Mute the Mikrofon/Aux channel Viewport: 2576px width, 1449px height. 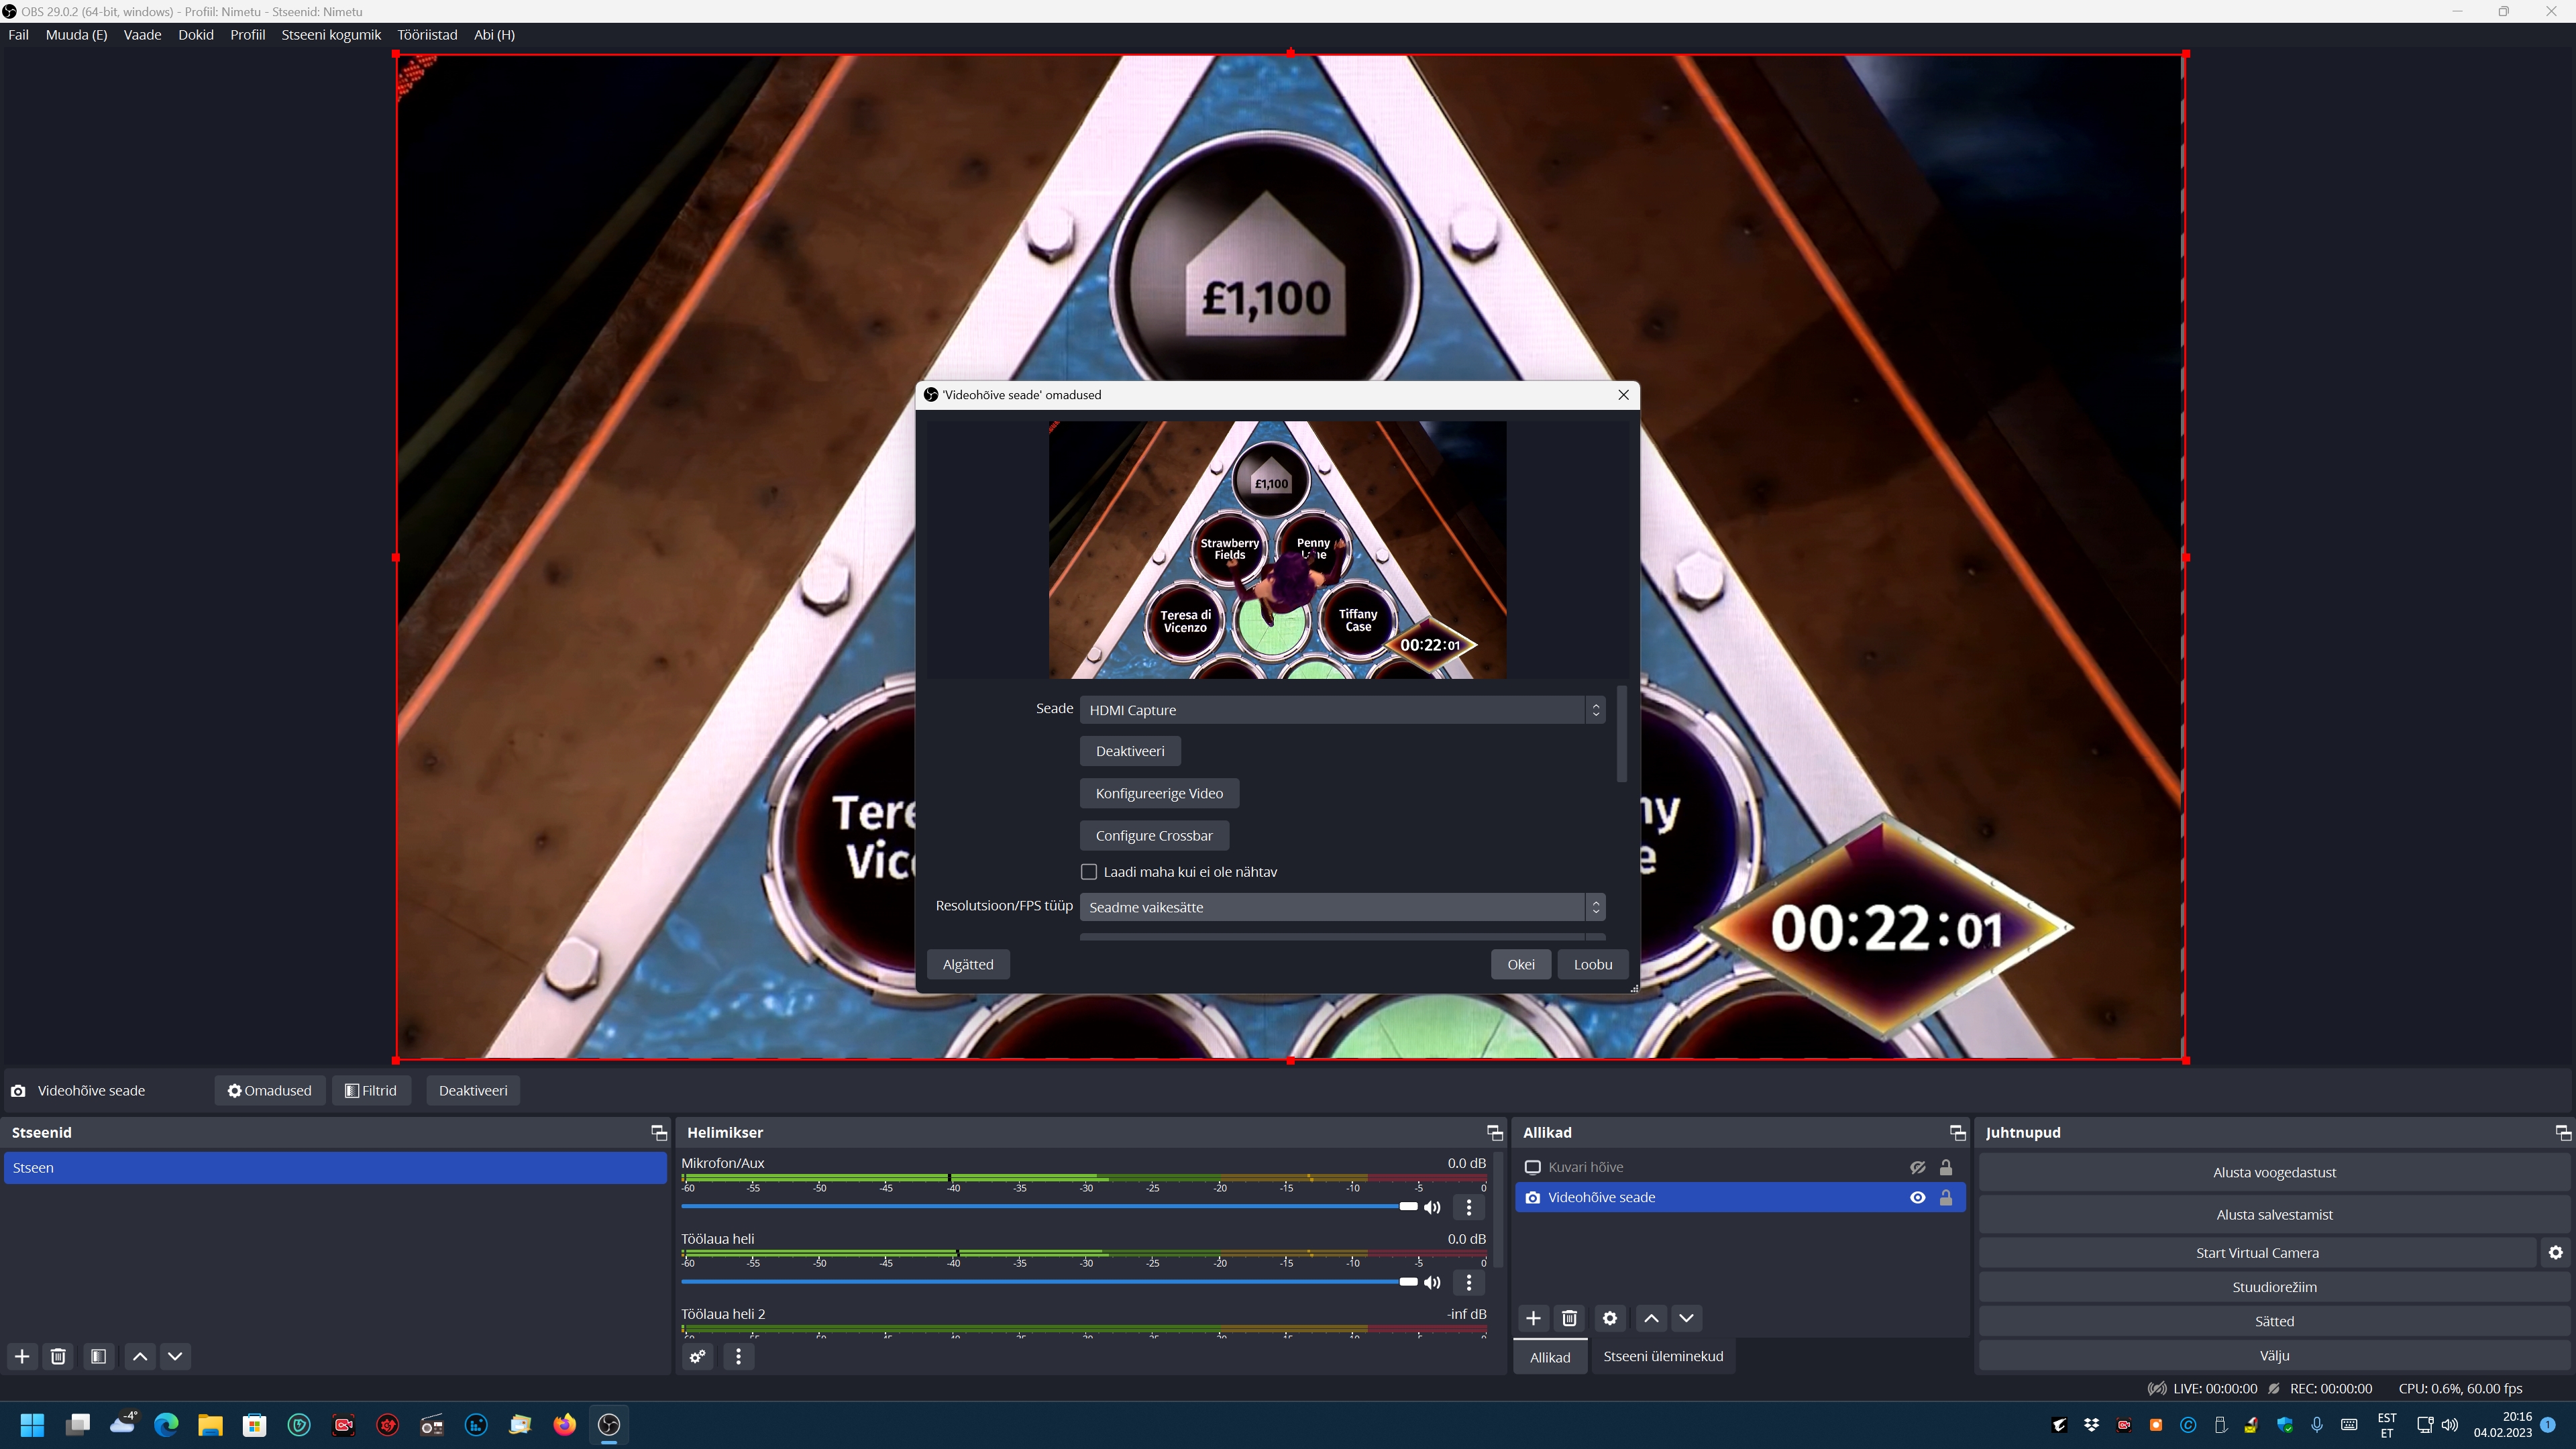(x=1432, y=1207)
